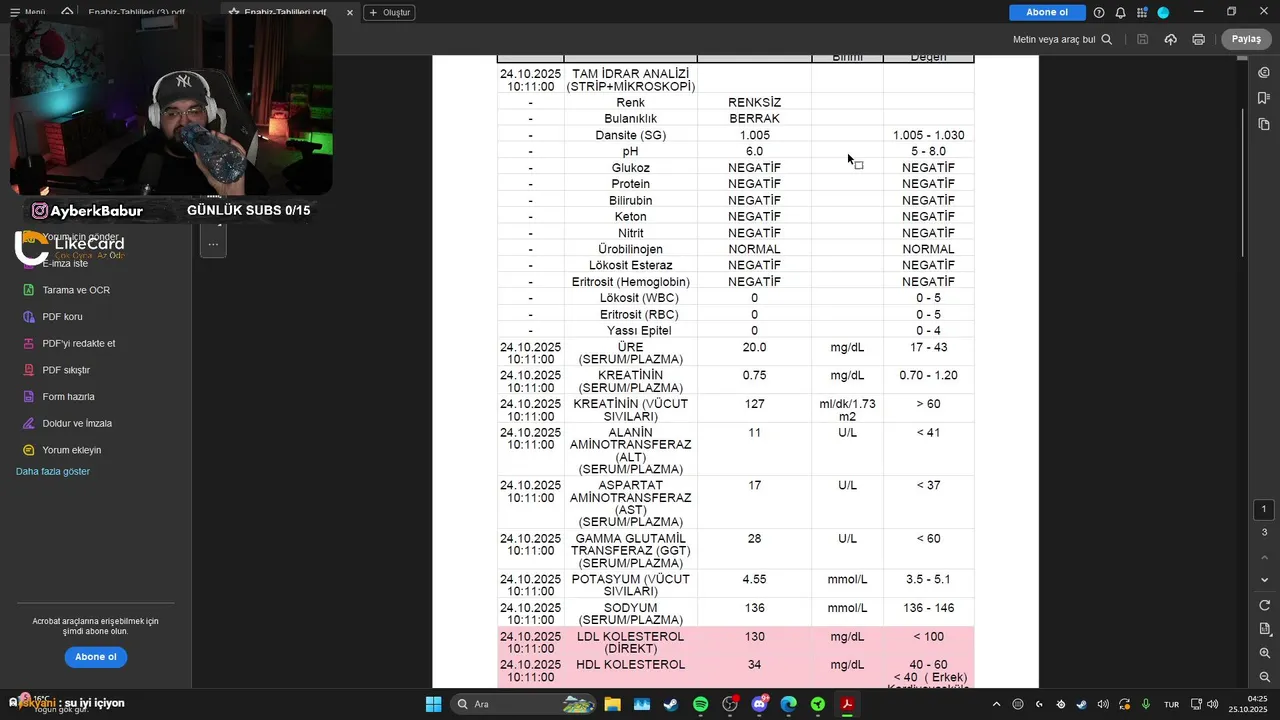Viewport: 1280px width, 720px height.
Task: Click Daha fazla göster link
Action: (53, 471)
